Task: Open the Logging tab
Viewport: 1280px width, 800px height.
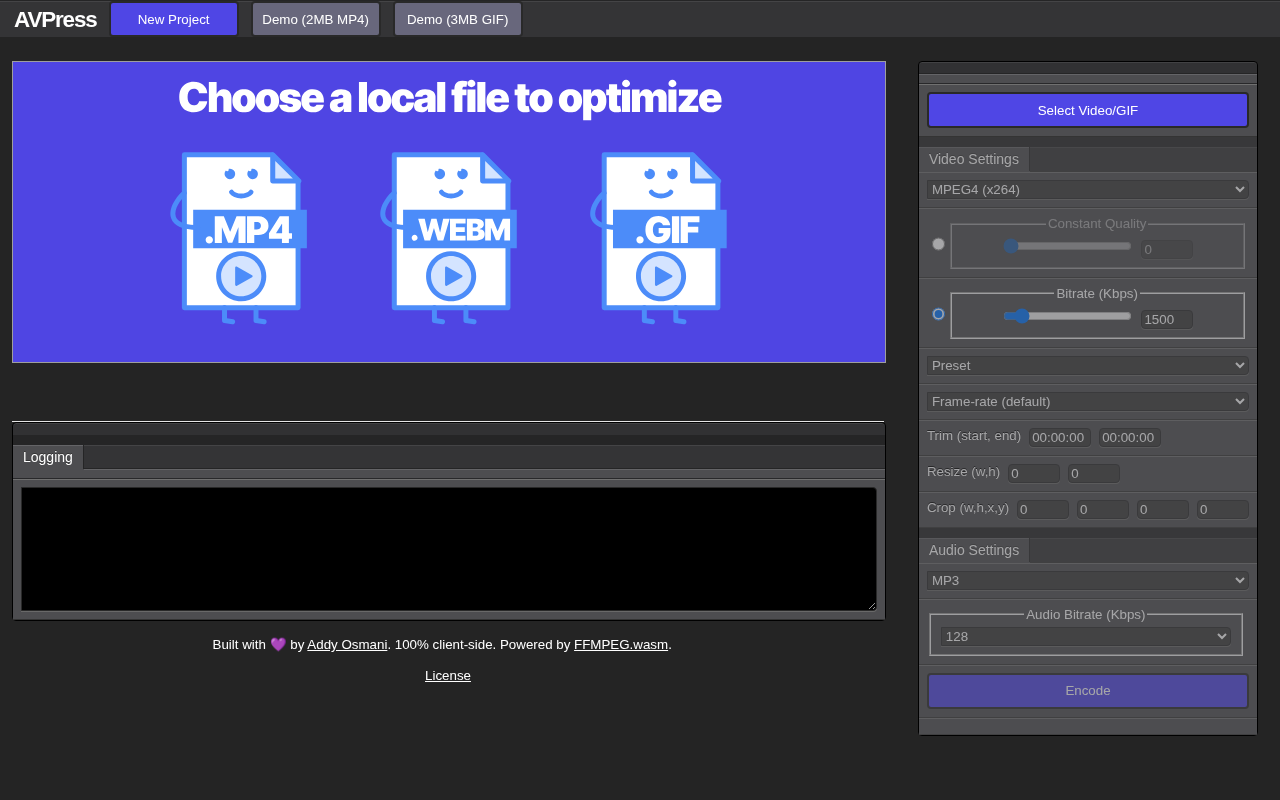Action: pos(48,457)
